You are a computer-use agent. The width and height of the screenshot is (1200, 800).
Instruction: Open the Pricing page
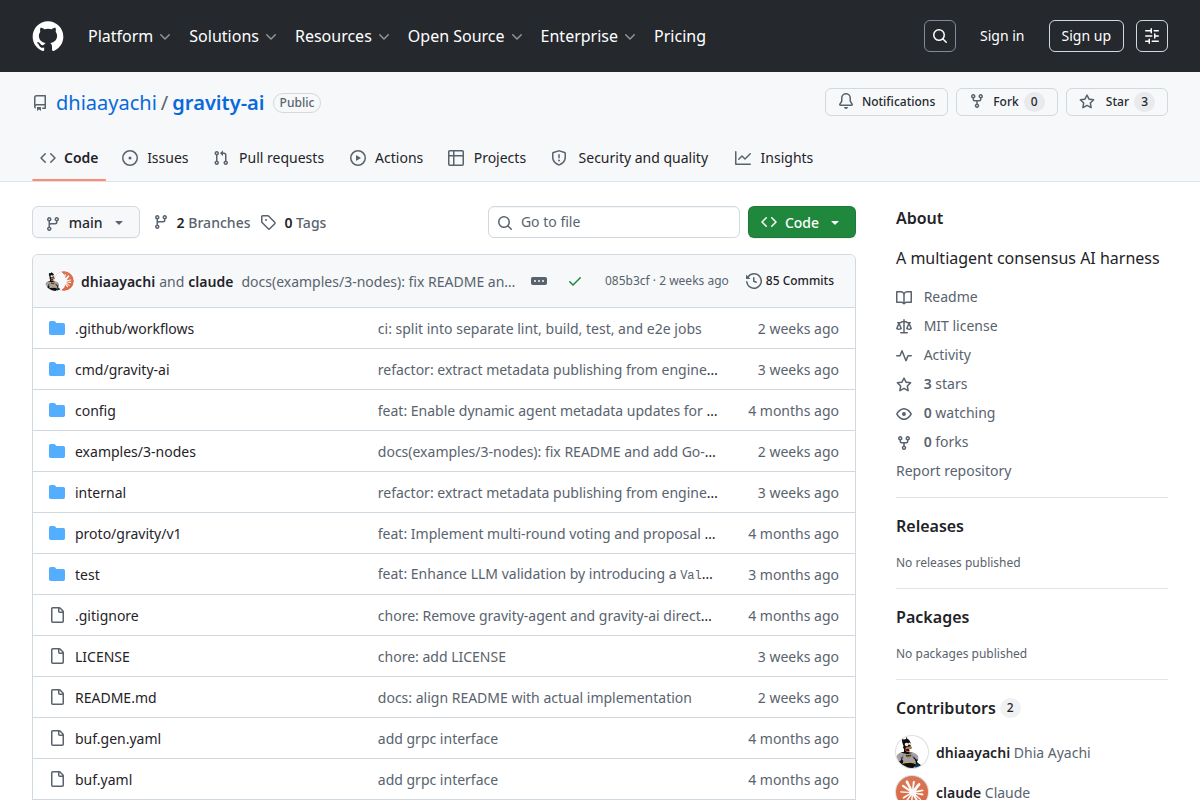(x=680, y=36)
